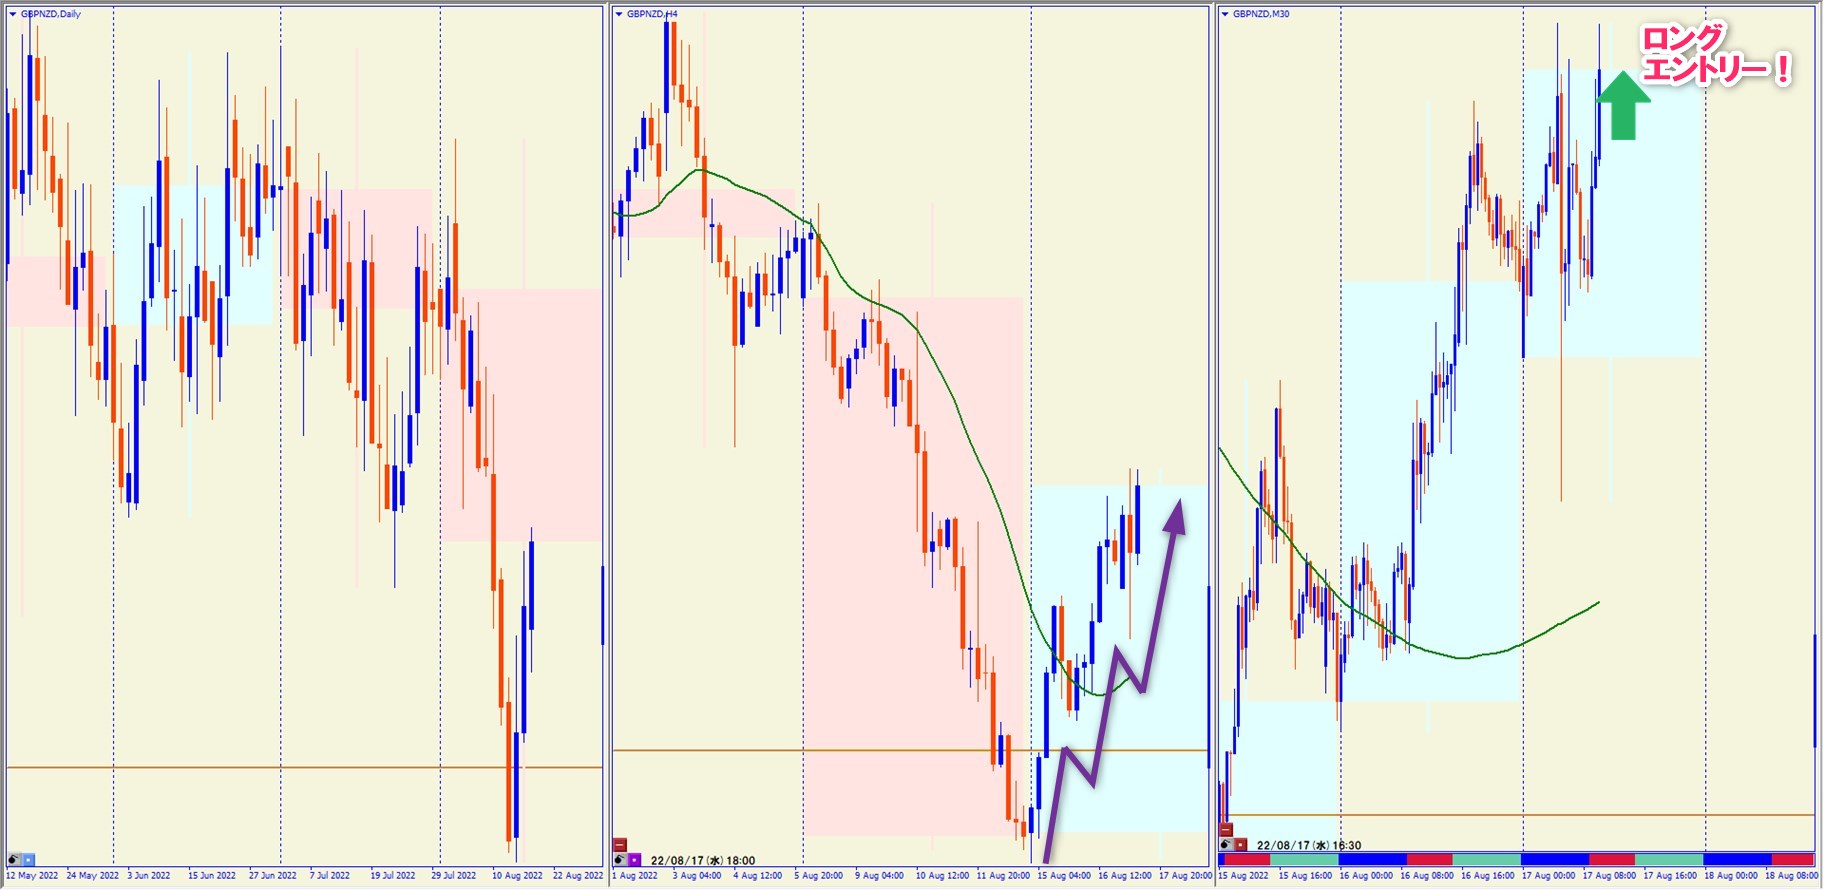Click the bomb icon in the Daily chart
This screenshot has width=1824, height=890.
14,859
